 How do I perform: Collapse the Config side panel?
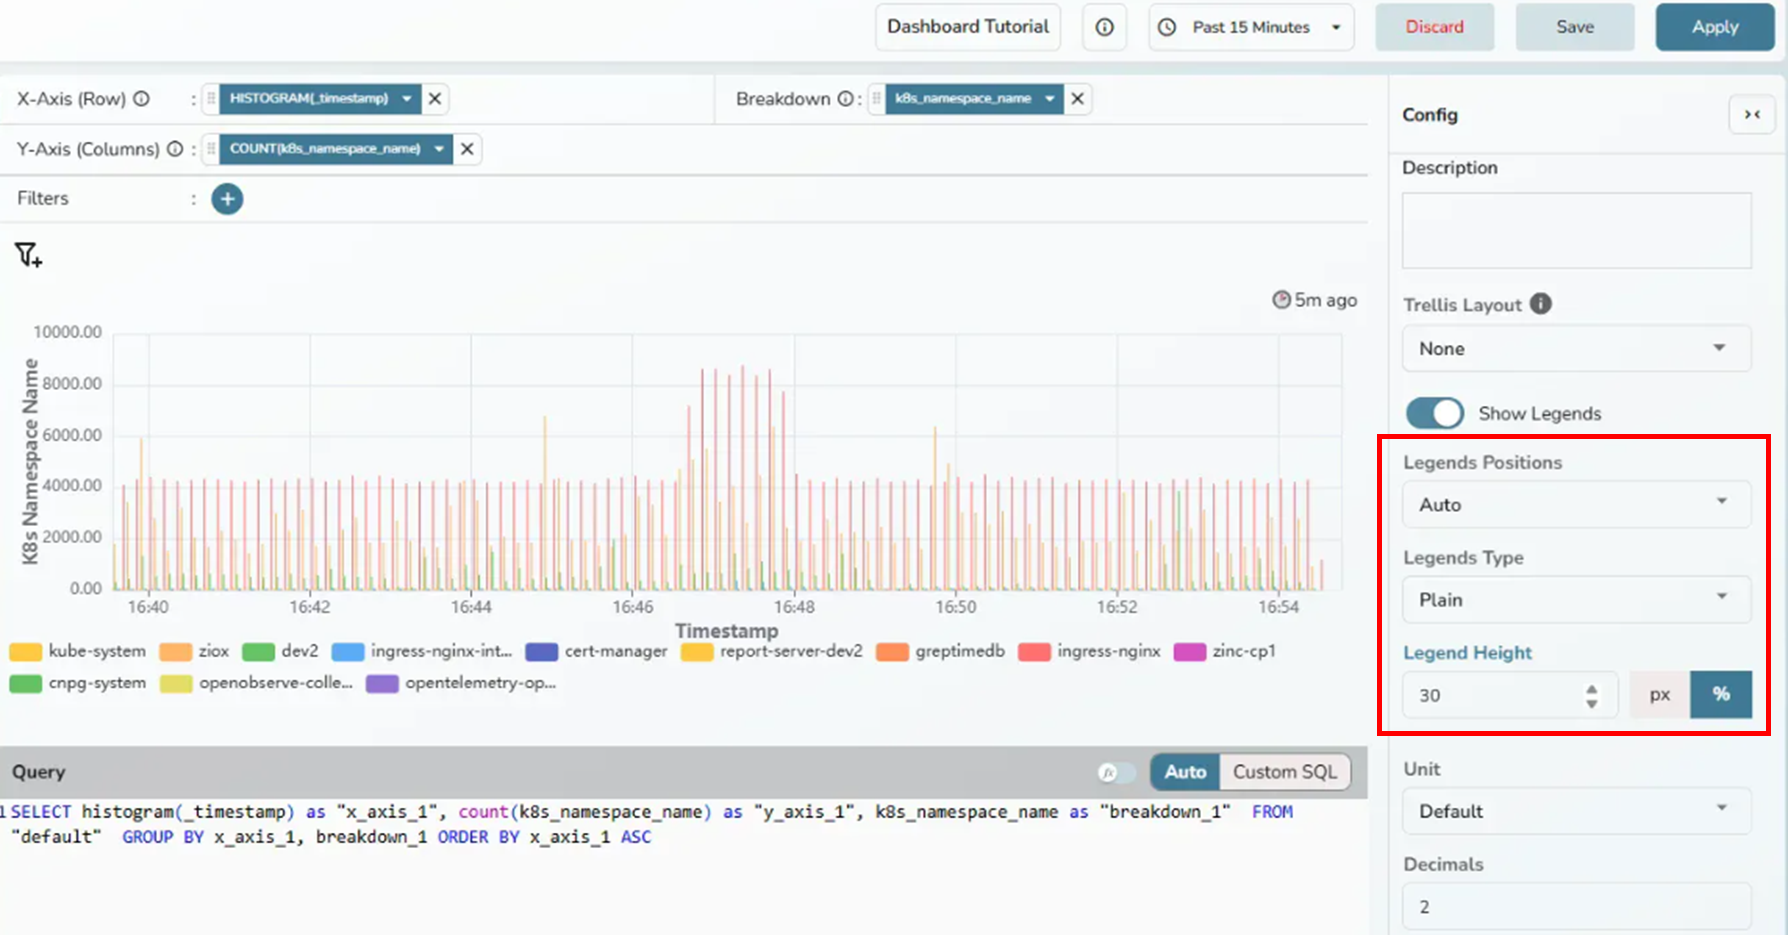(1752, 115)
